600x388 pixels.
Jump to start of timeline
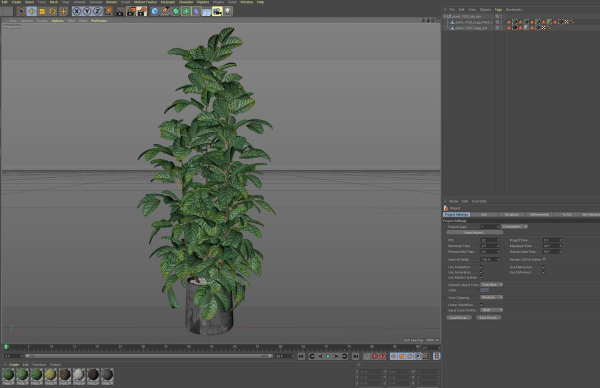click(x=301, y=356)
